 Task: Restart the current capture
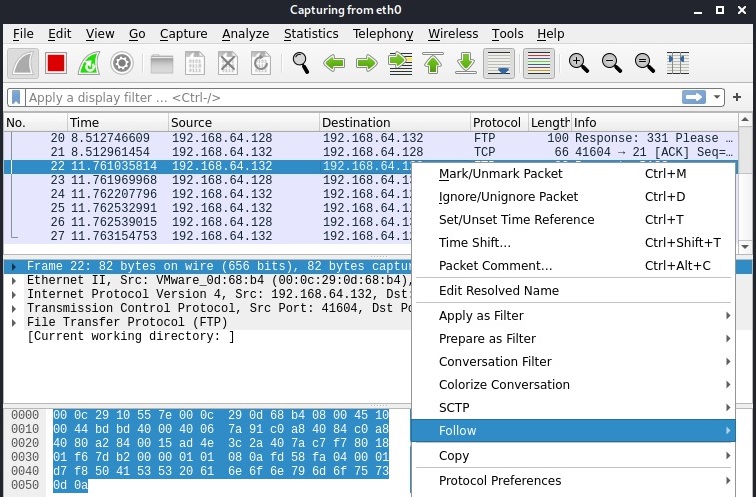[89, 63]
